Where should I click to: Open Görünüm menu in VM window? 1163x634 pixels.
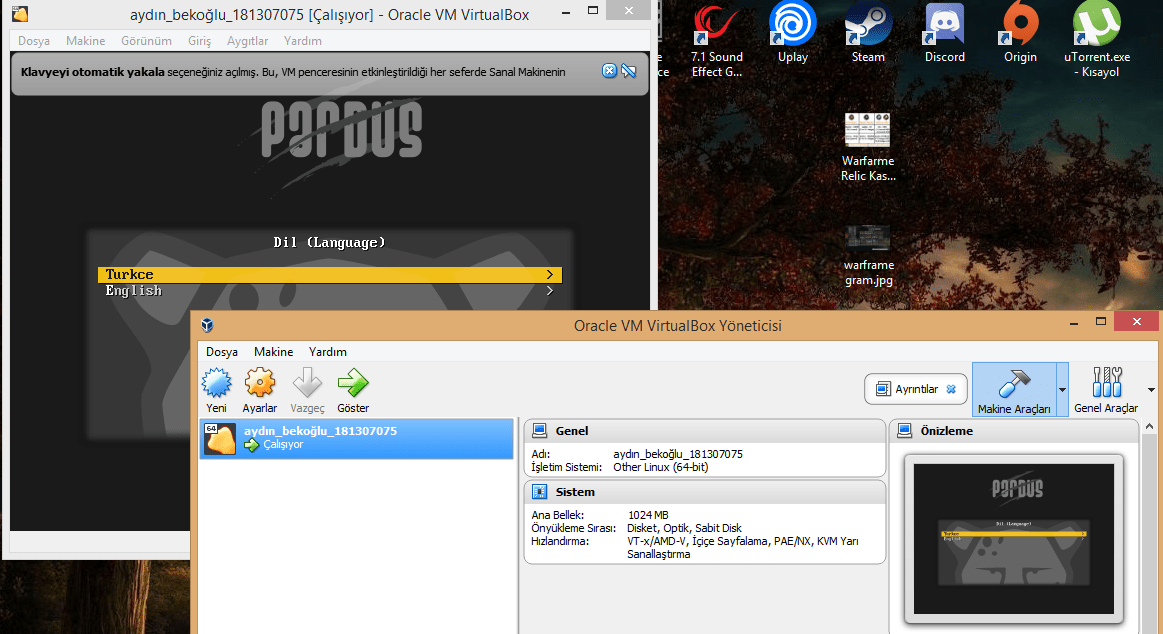[146, 41]
